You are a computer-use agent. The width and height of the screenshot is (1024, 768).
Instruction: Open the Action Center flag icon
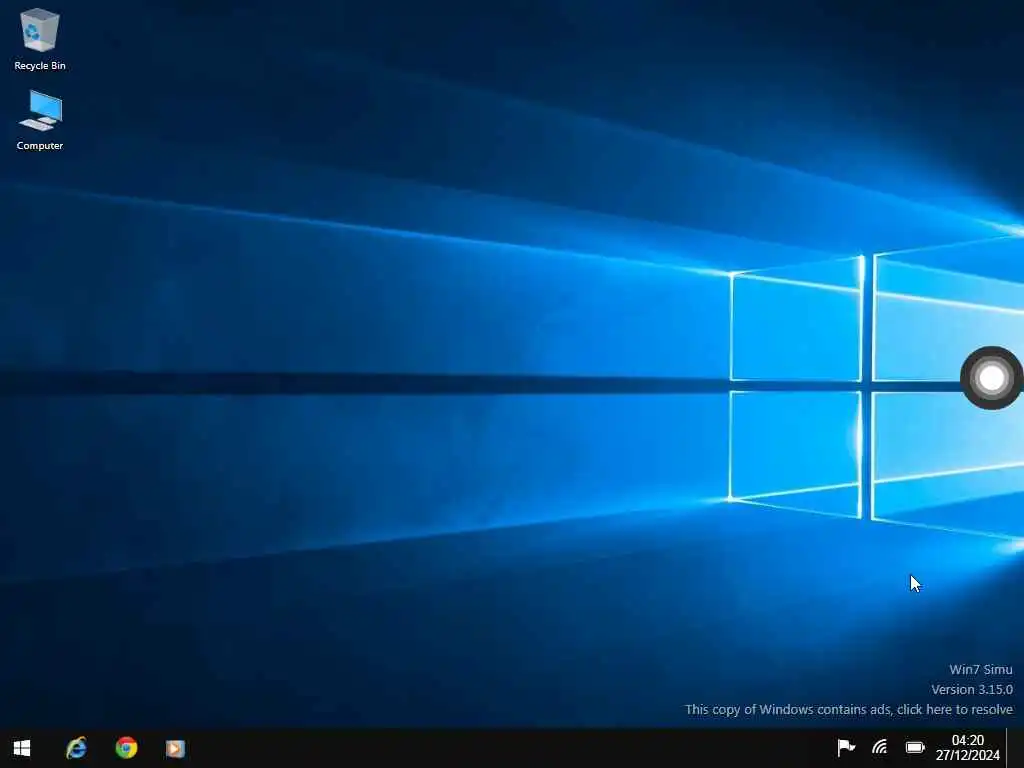pos(846,747)
